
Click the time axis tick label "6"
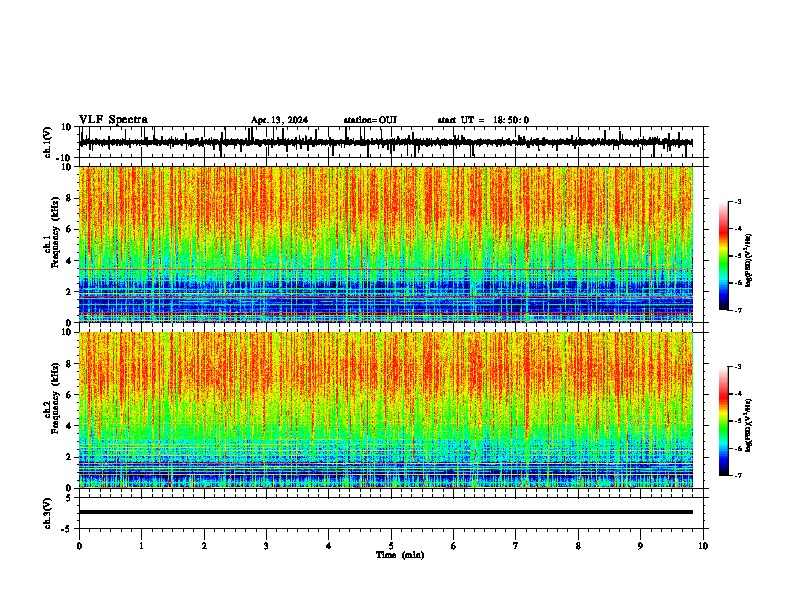pos(453,546)
